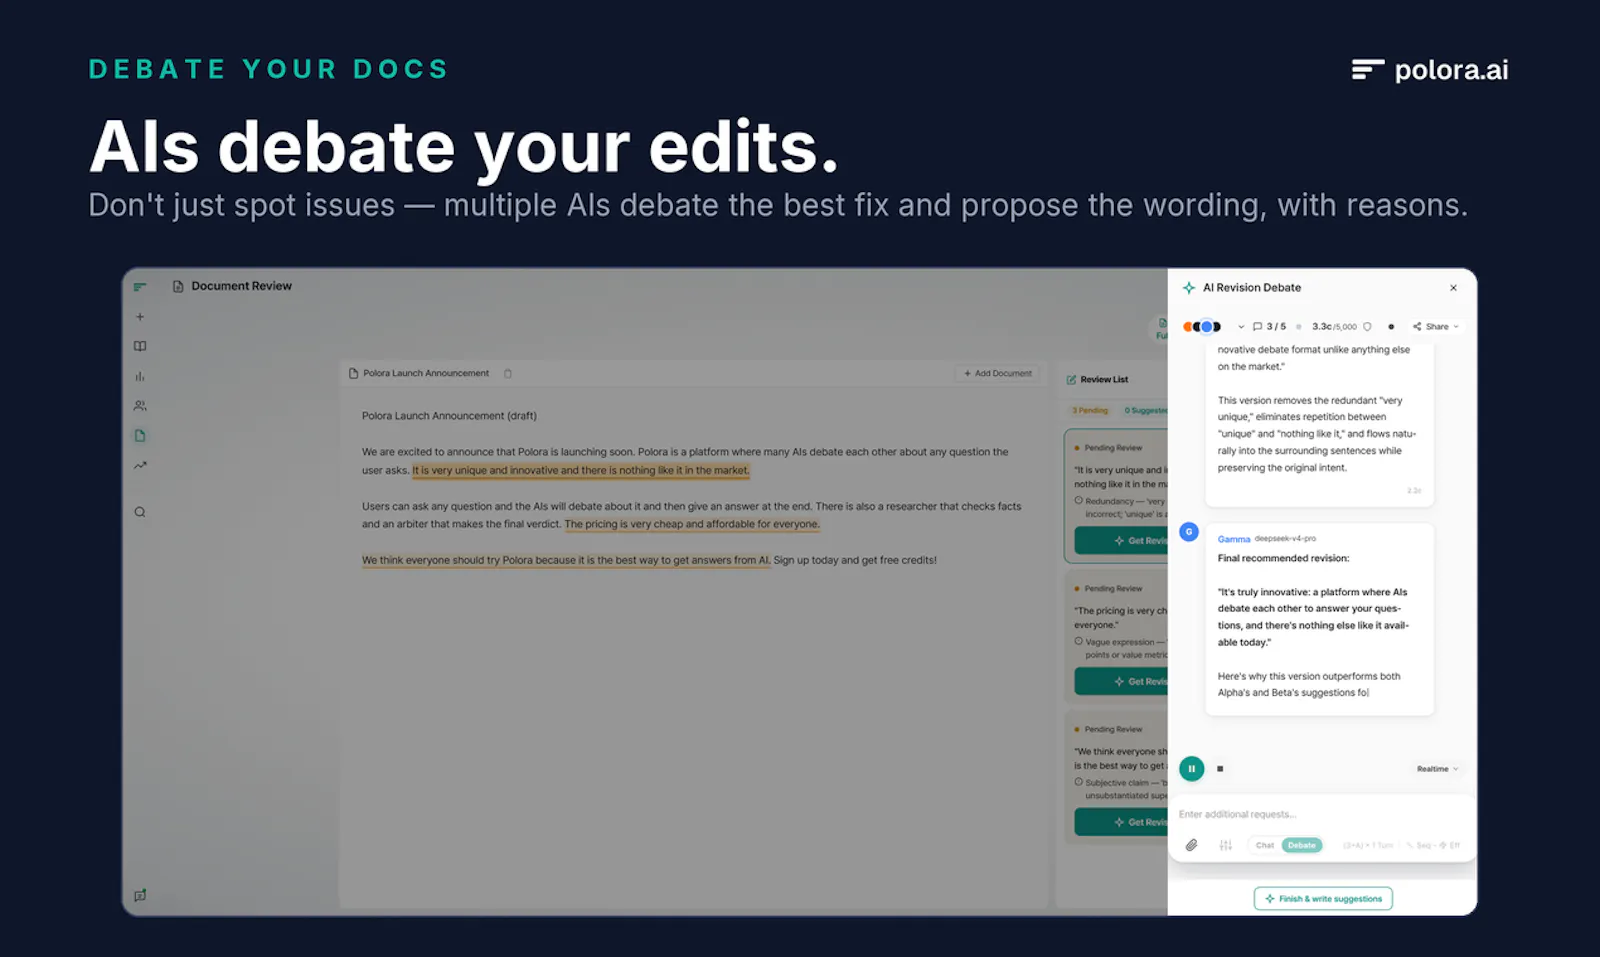Click the 'Enter additional requests...' input field
This screenshot has width=1600, height=957.
(x=1320, y=815)
